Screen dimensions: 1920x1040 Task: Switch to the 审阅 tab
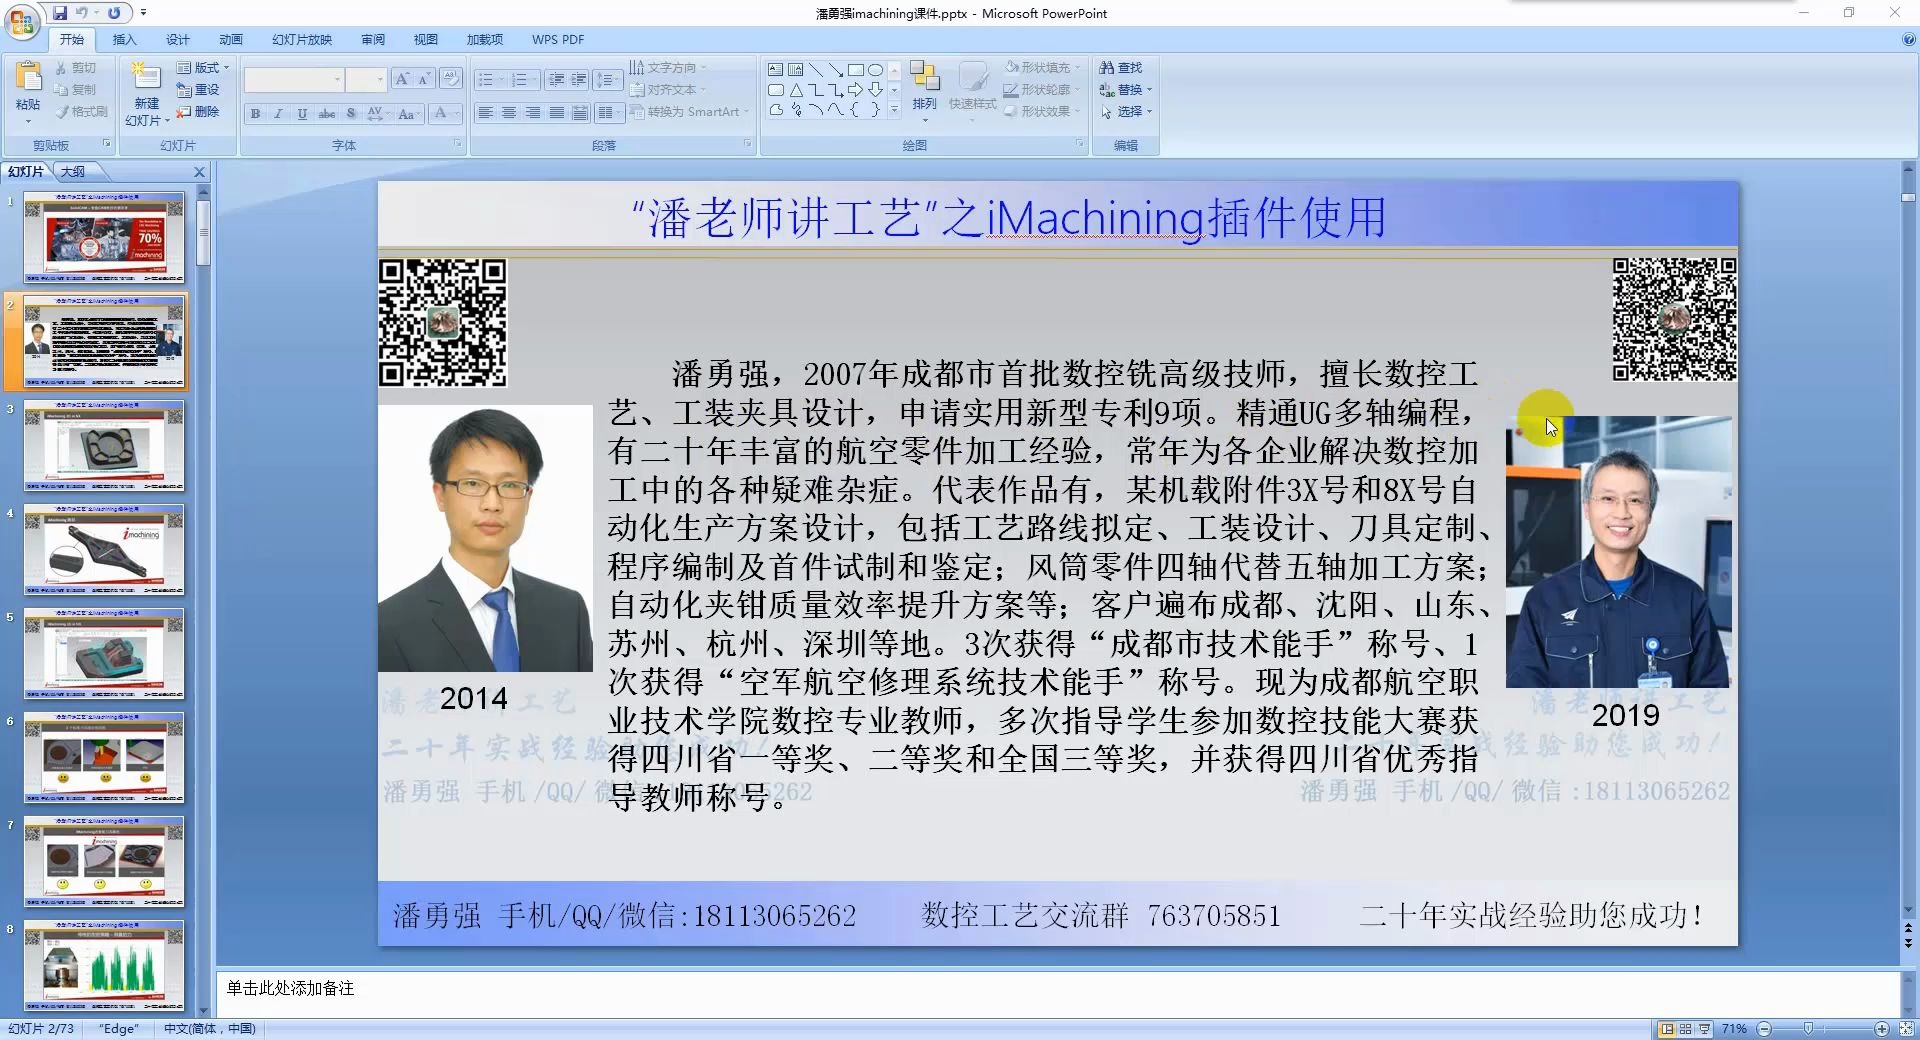(x=373, y=40)
